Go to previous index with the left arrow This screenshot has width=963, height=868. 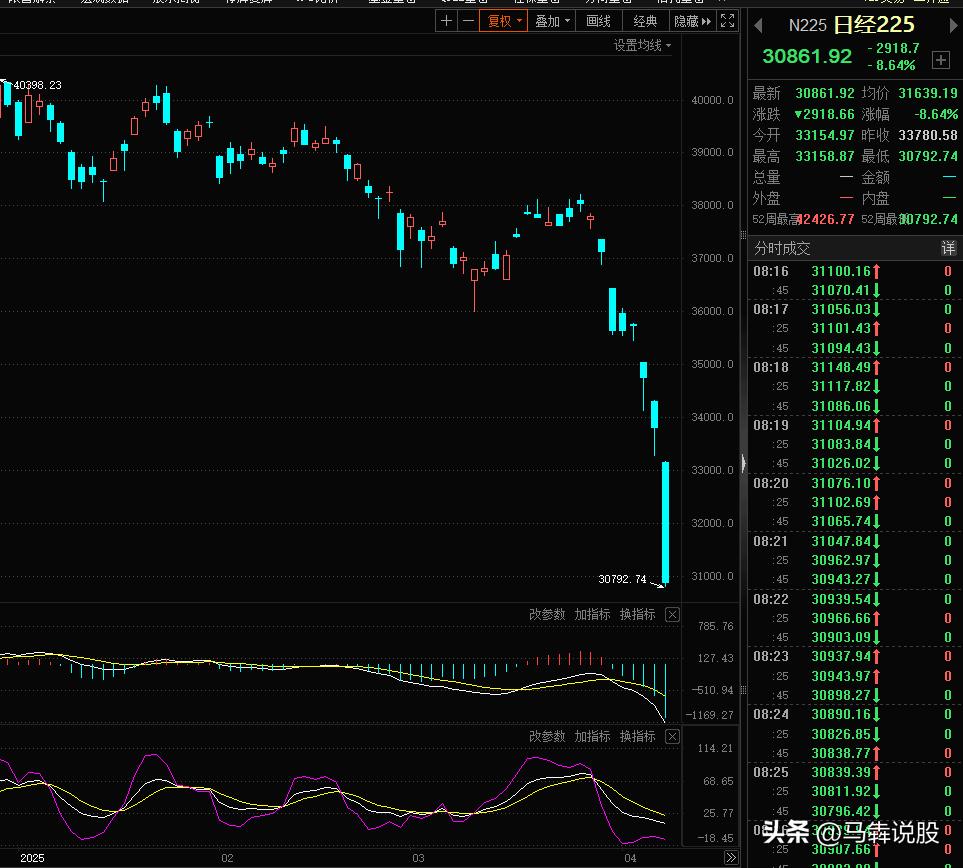tap(758, 26)
